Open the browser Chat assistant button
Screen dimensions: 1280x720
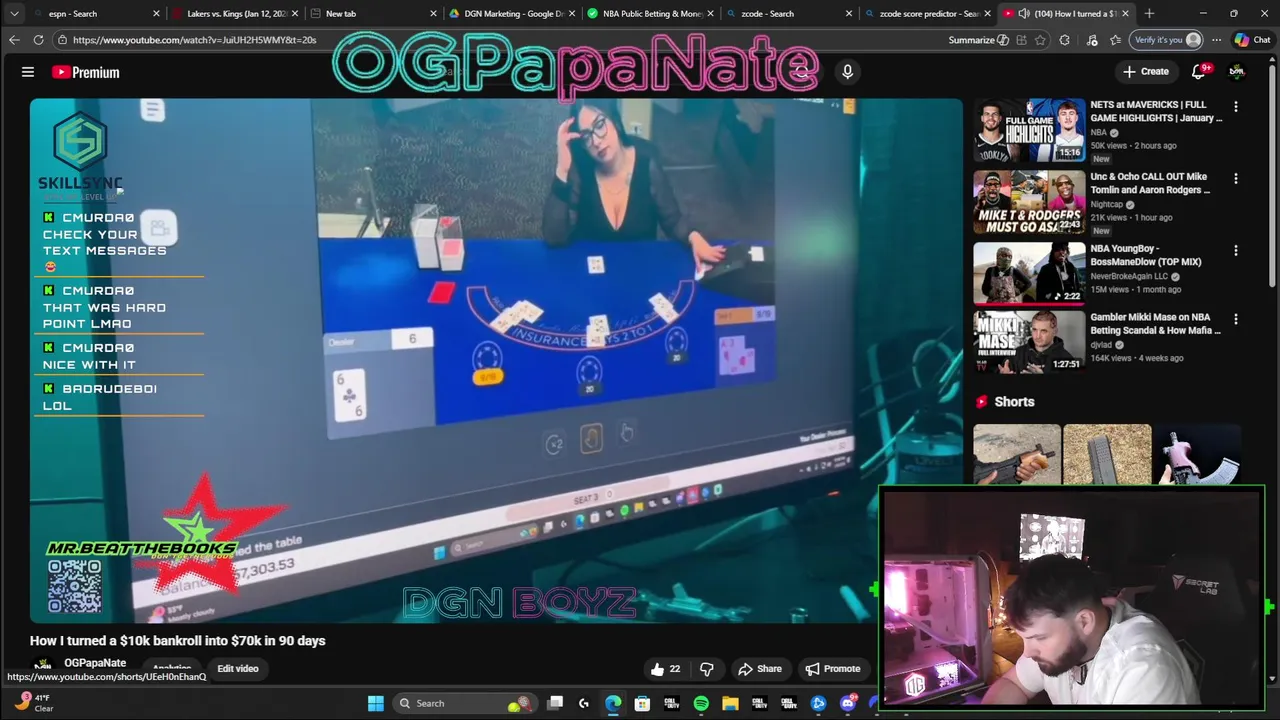tap(1252, 40)
